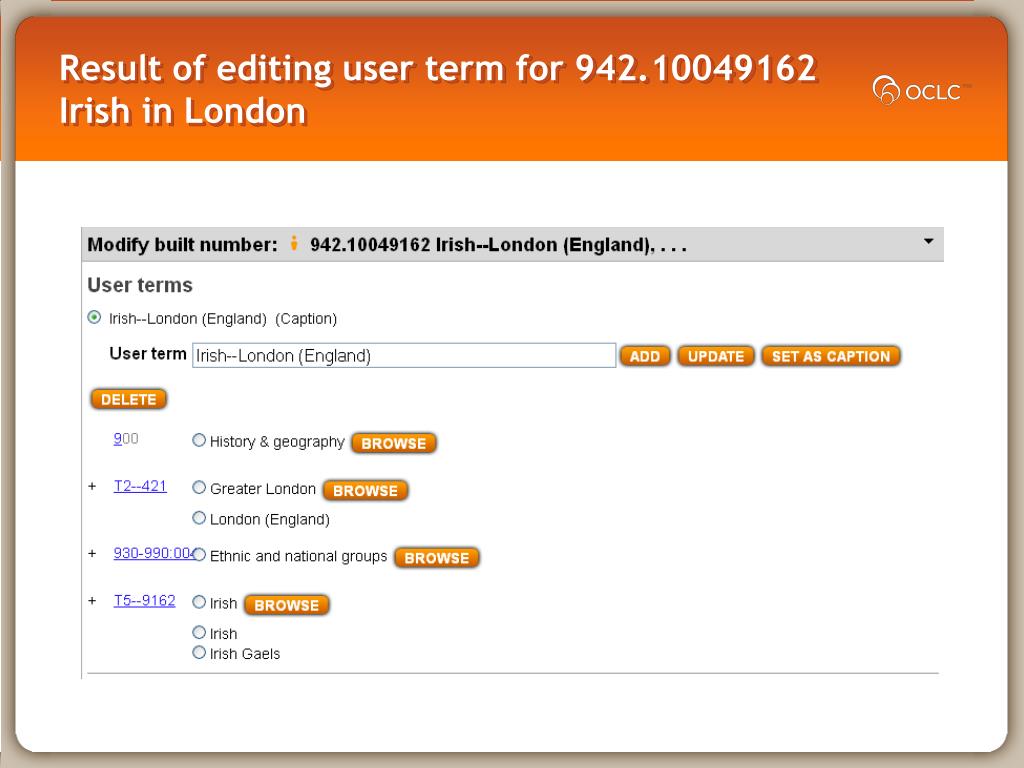Viewport: 1024px width, 768px height.
Task: Click into the User term text field
Action: [x=404, y=355]
